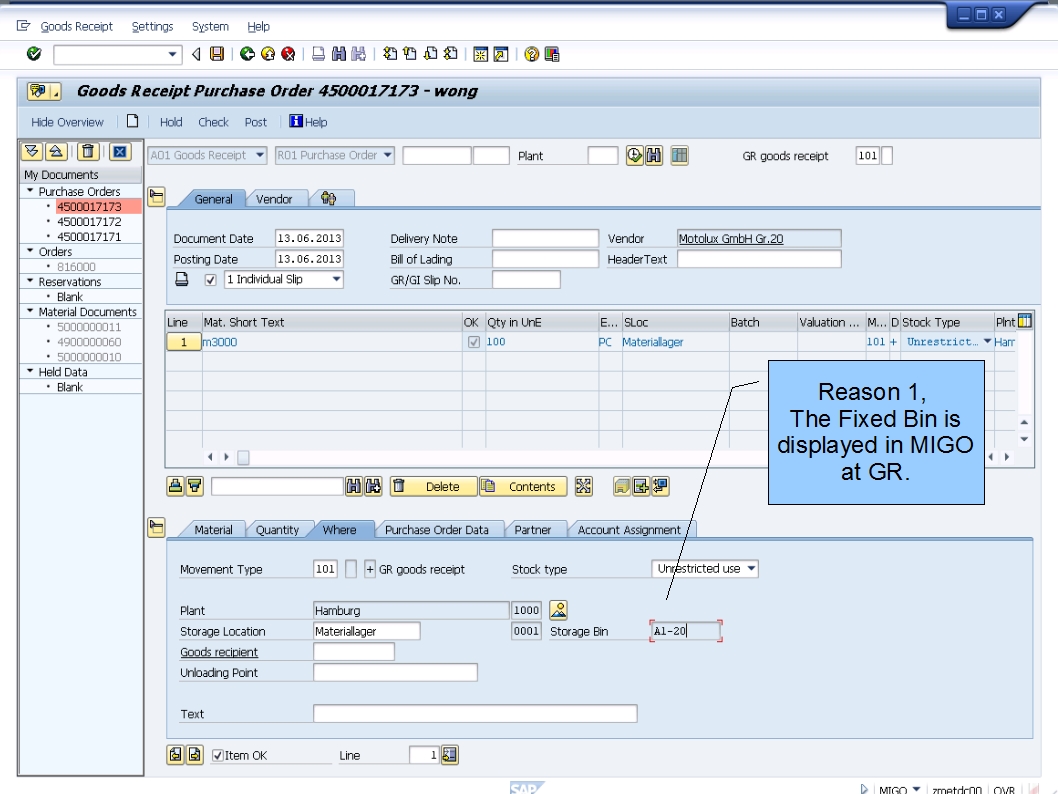Collapse the Reservations tree node

pos(30,281)
